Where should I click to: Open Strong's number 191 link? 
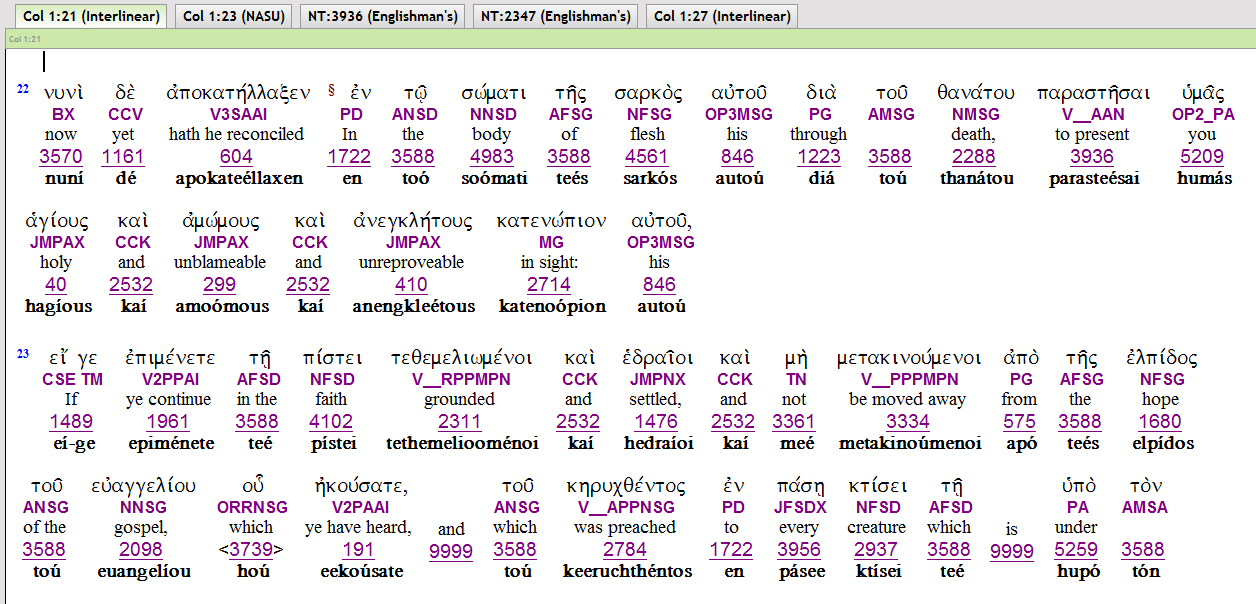358,550
